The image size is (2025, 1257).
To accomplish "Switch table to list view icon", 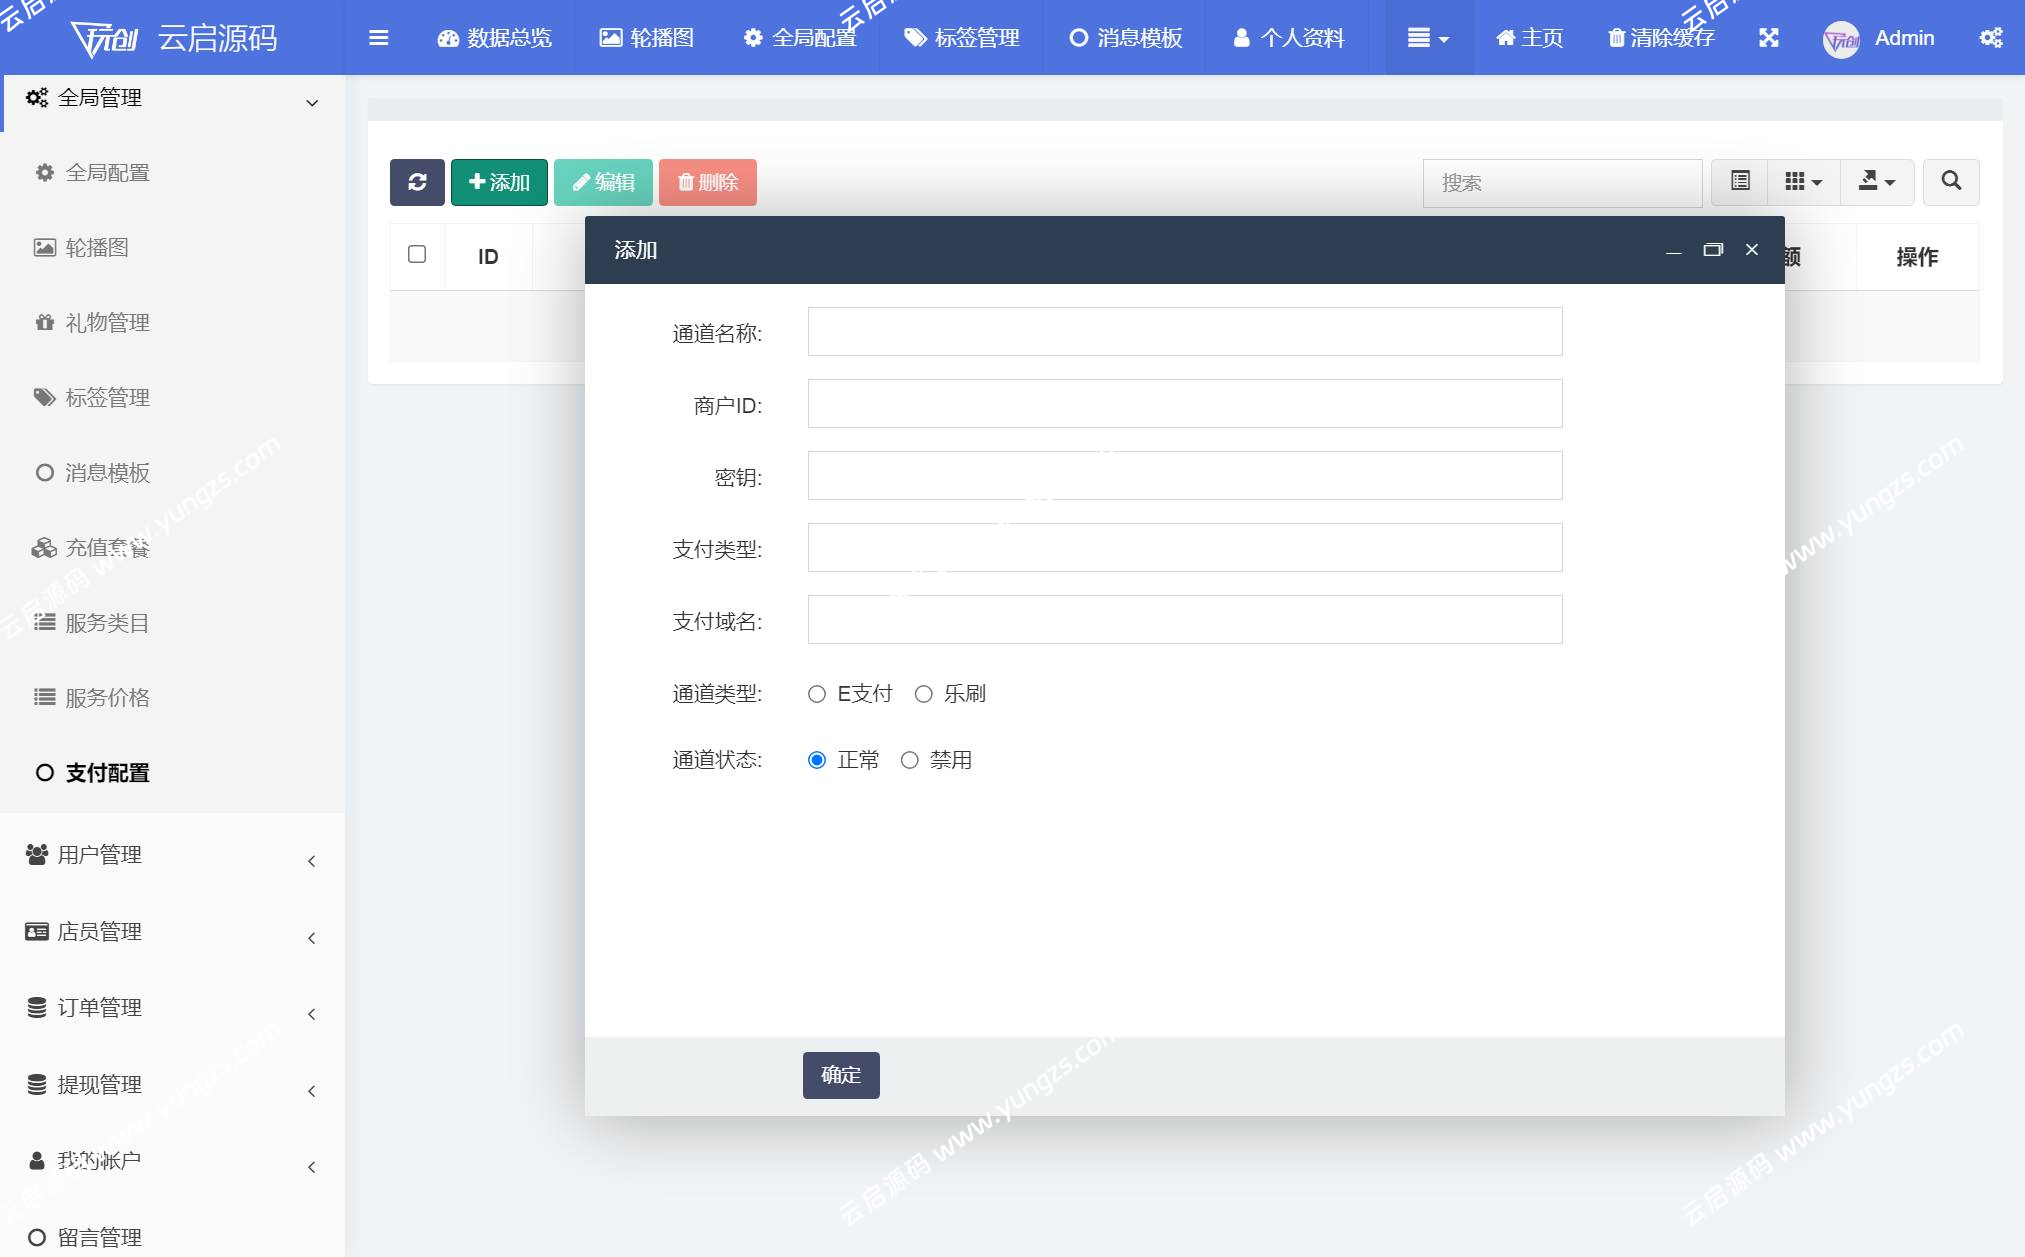I will pyautogui.click(x=1739, y=182).
